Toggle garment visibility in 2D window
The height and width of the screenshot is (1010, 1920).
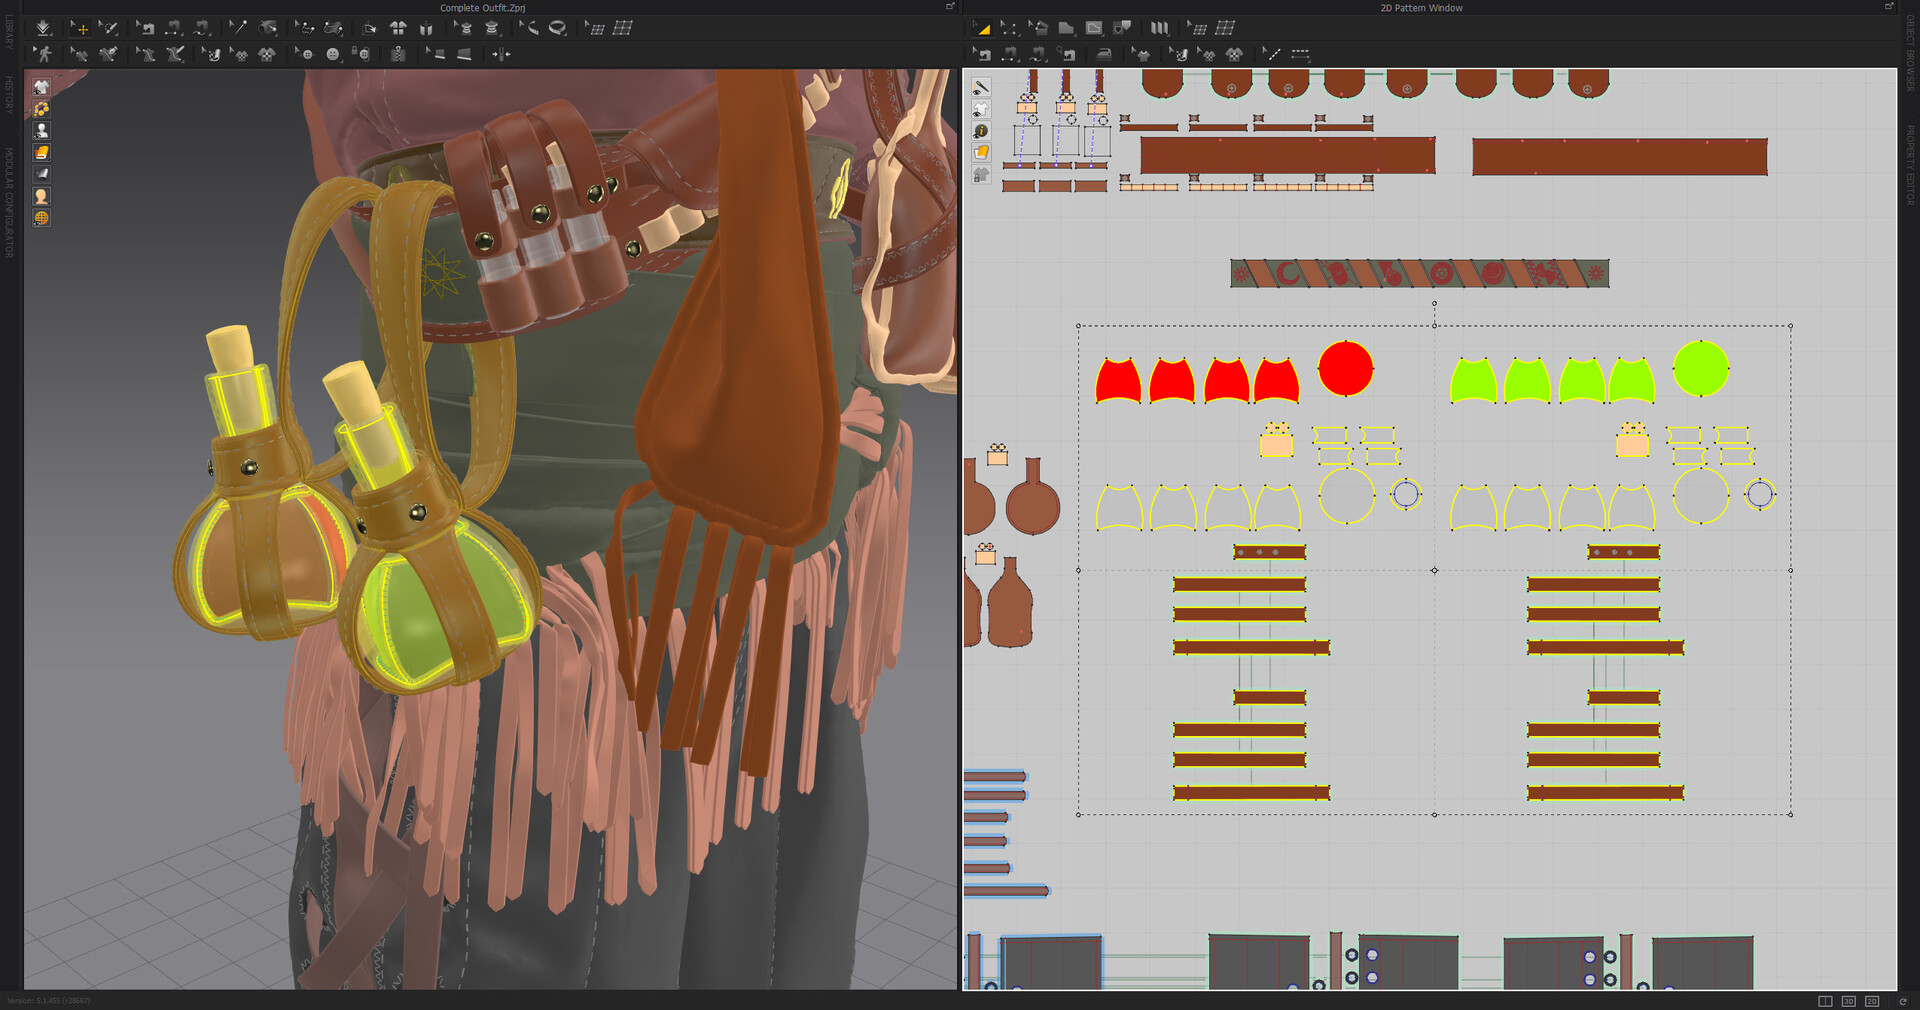(981, 109)
